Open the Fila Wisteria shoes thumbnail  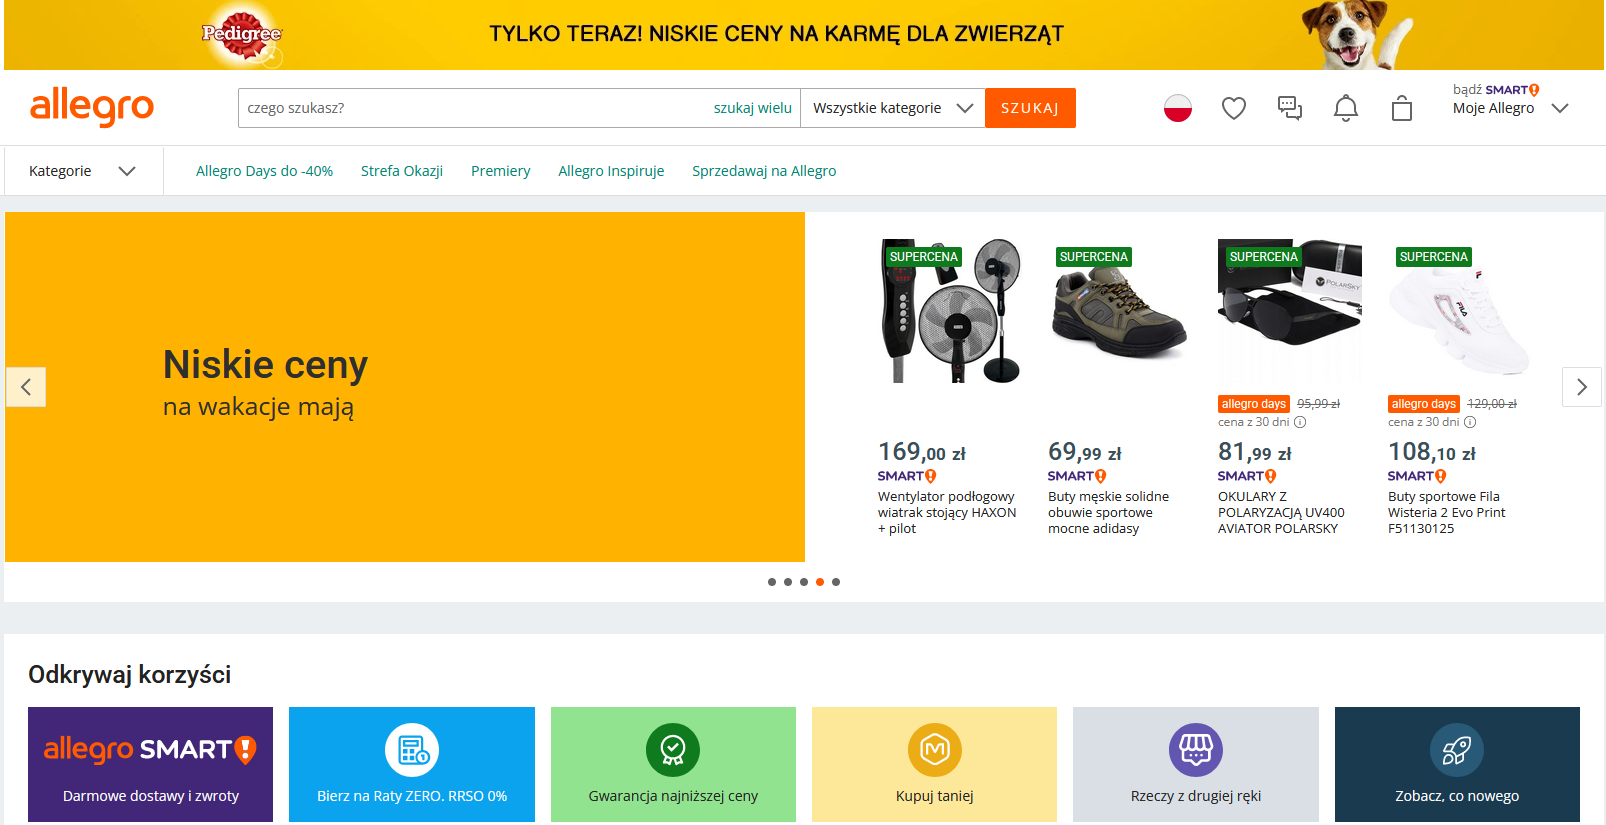[x=1460, y=311]
